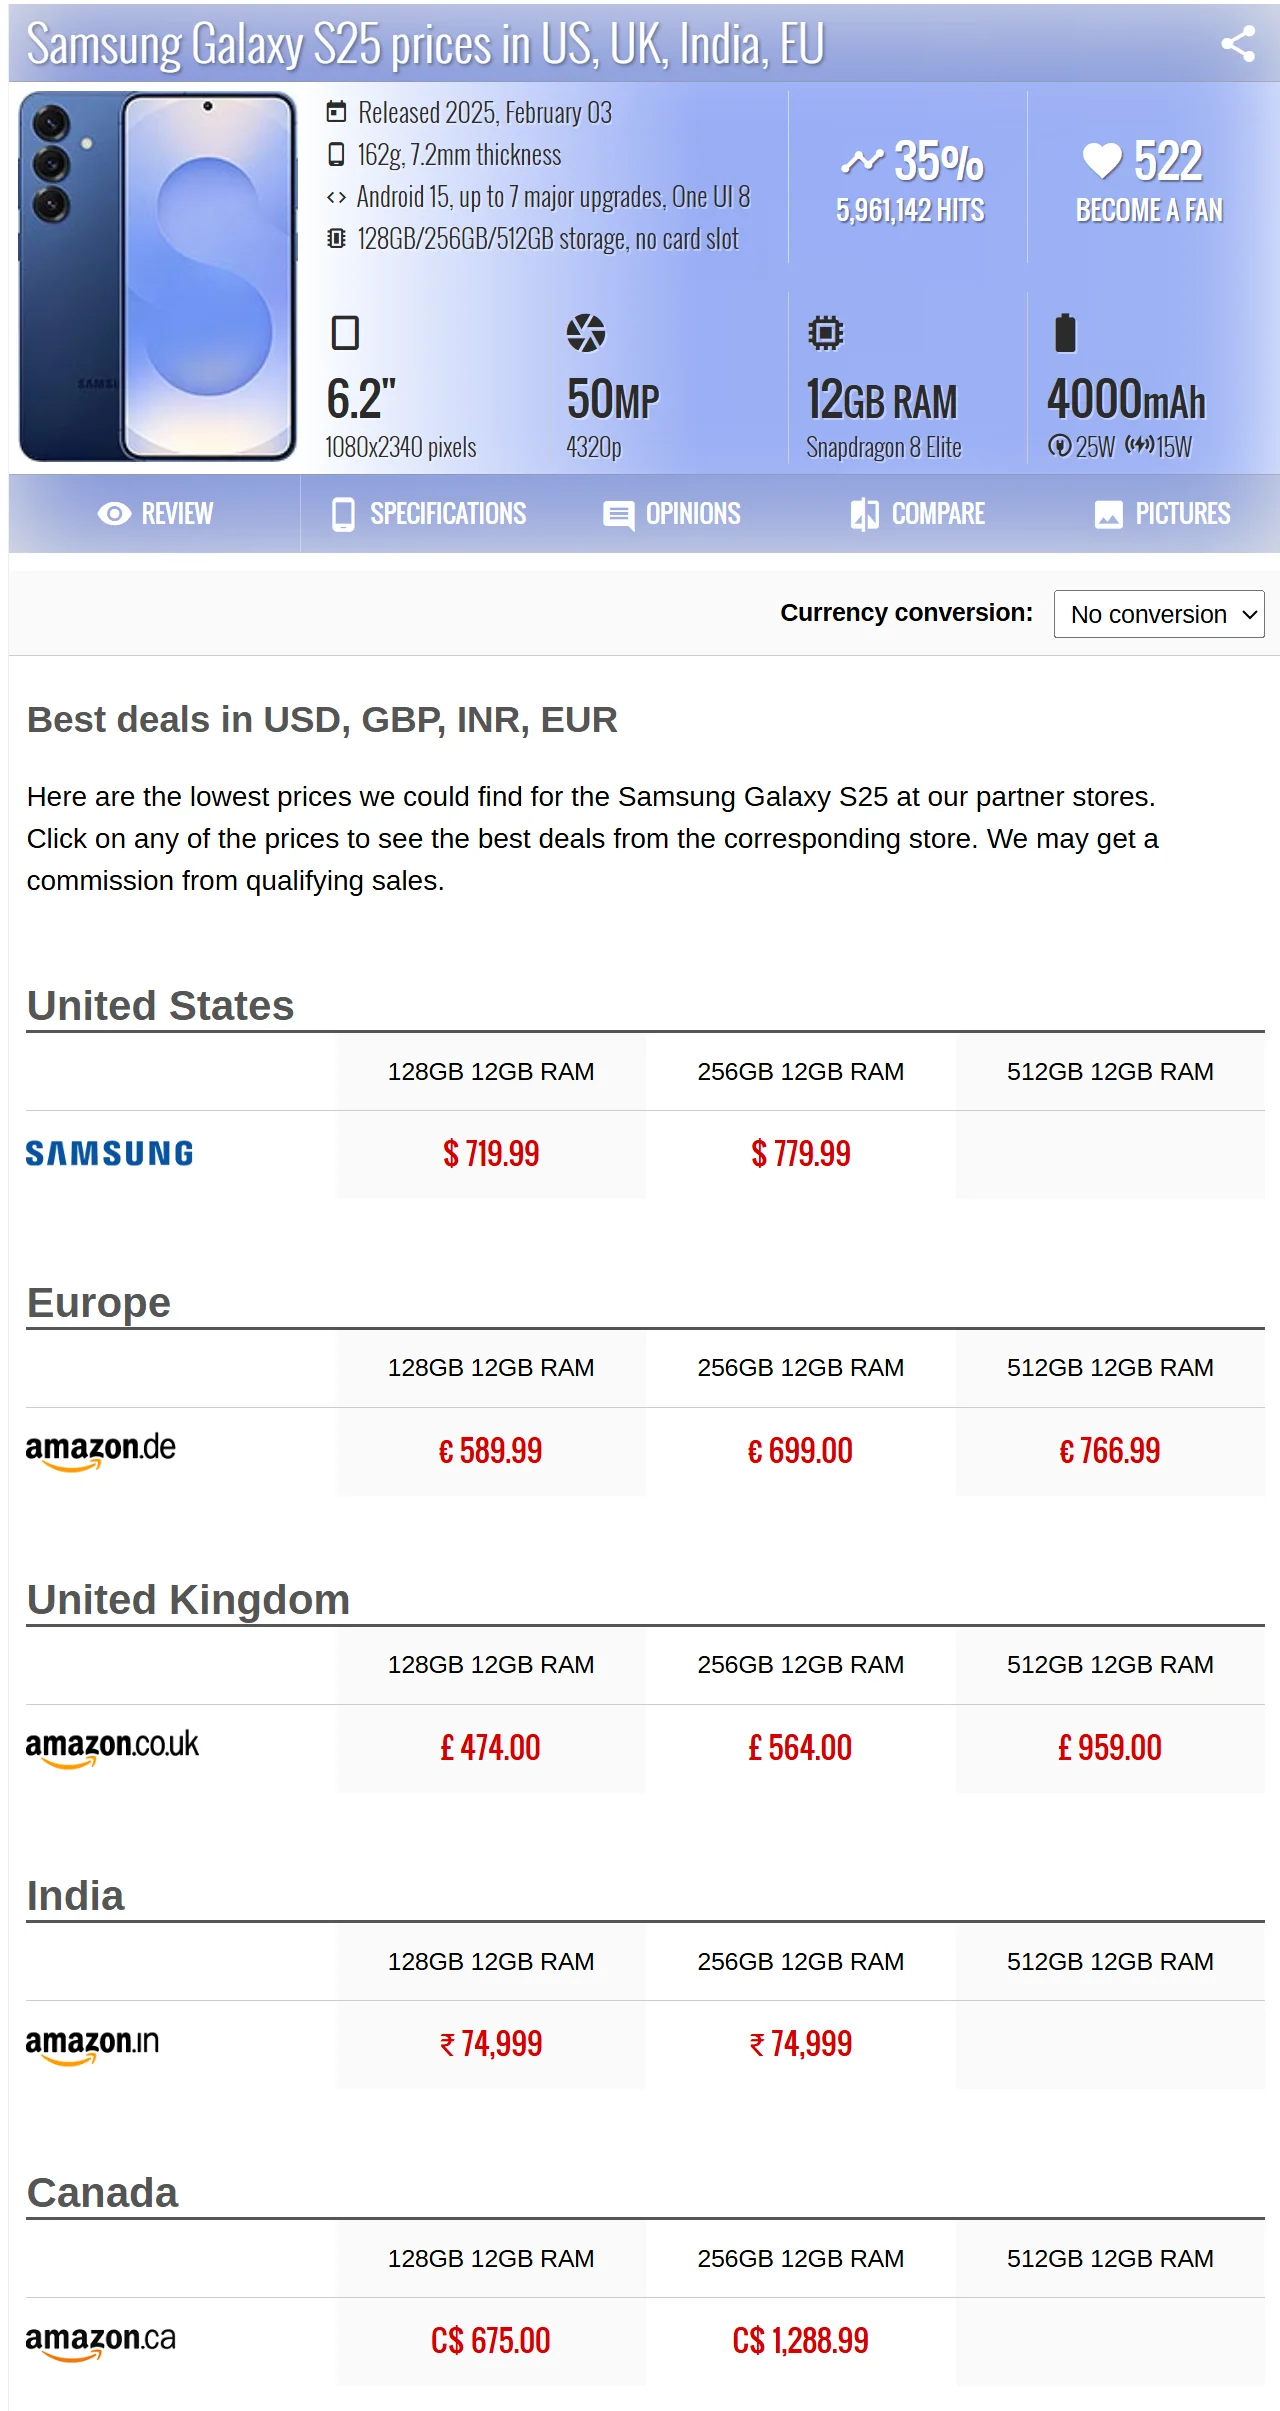
Task: Click the chipset processor icon
Action: point(825,333)
